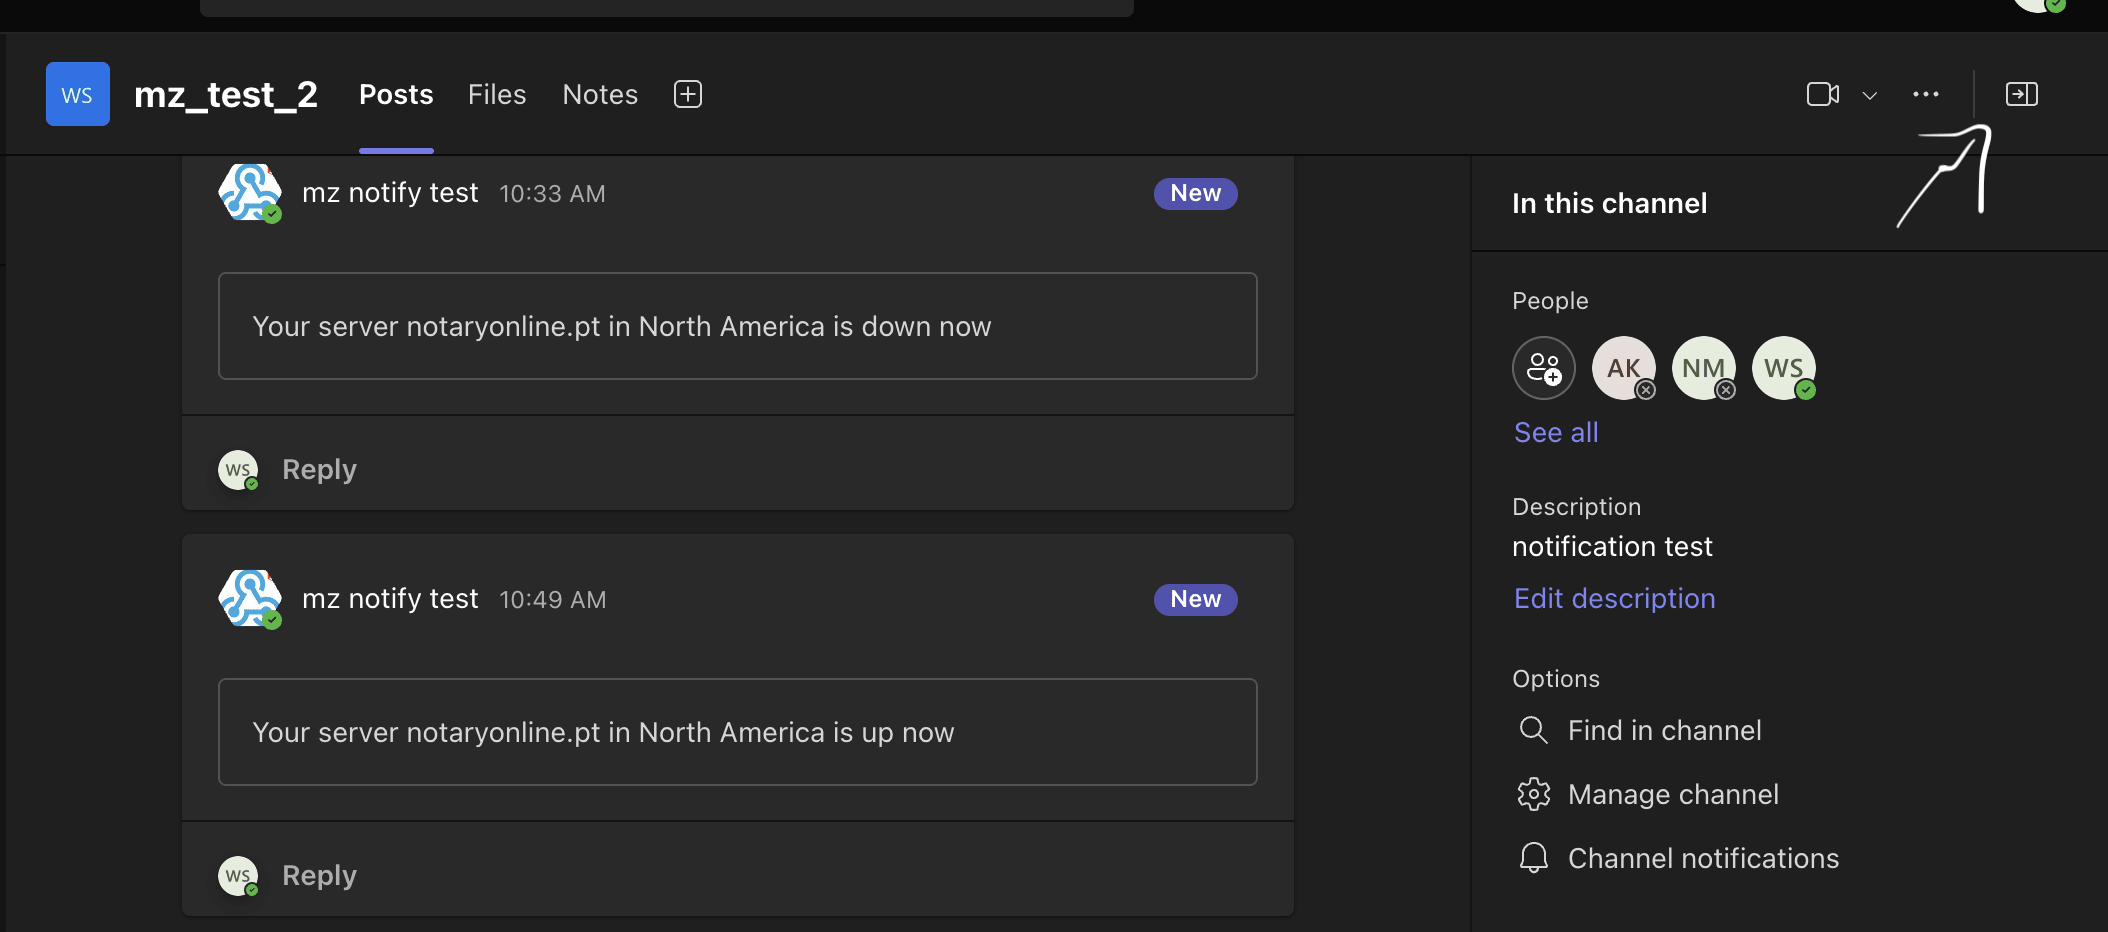Collapse the channel info side panel

tap(2021, 94)
